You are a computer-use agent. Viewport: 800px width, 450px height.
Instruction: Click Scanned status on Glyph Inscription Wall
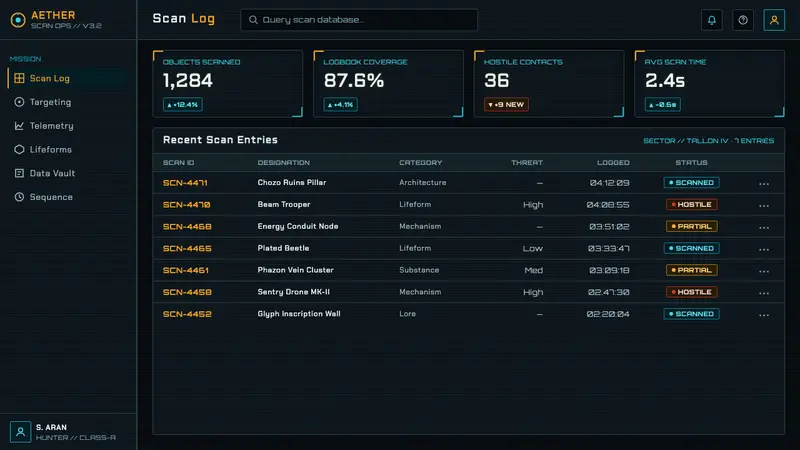pyautogui.click(x=691, y=314)
